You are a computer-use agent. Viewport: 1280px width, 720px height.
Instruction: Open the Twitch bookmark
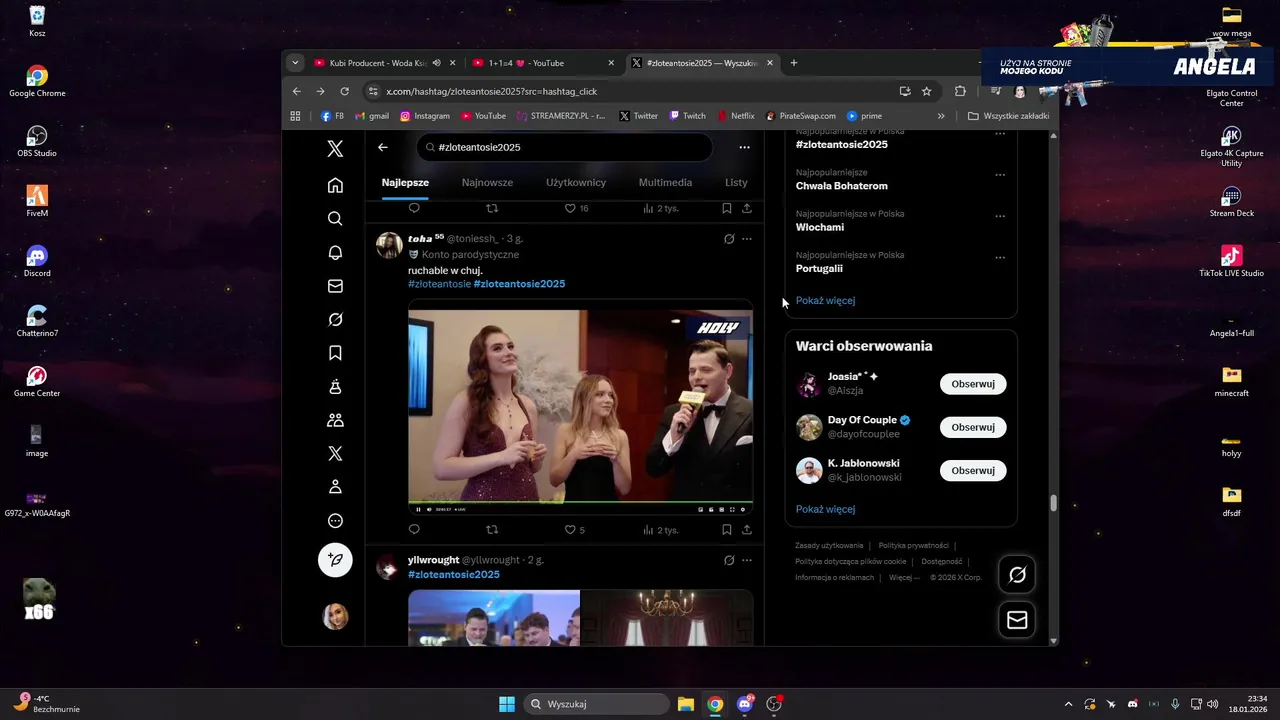(687, 116)
